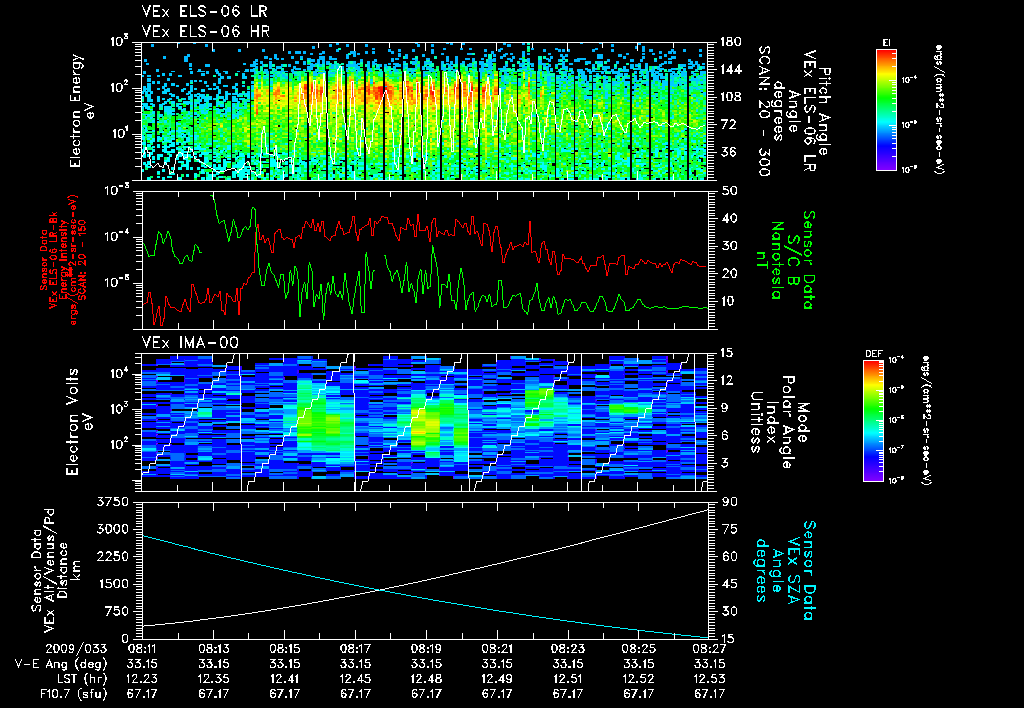Click the 50 nanotesla tick label
Screen dimensions: 1024x708
tap(730, 191)
